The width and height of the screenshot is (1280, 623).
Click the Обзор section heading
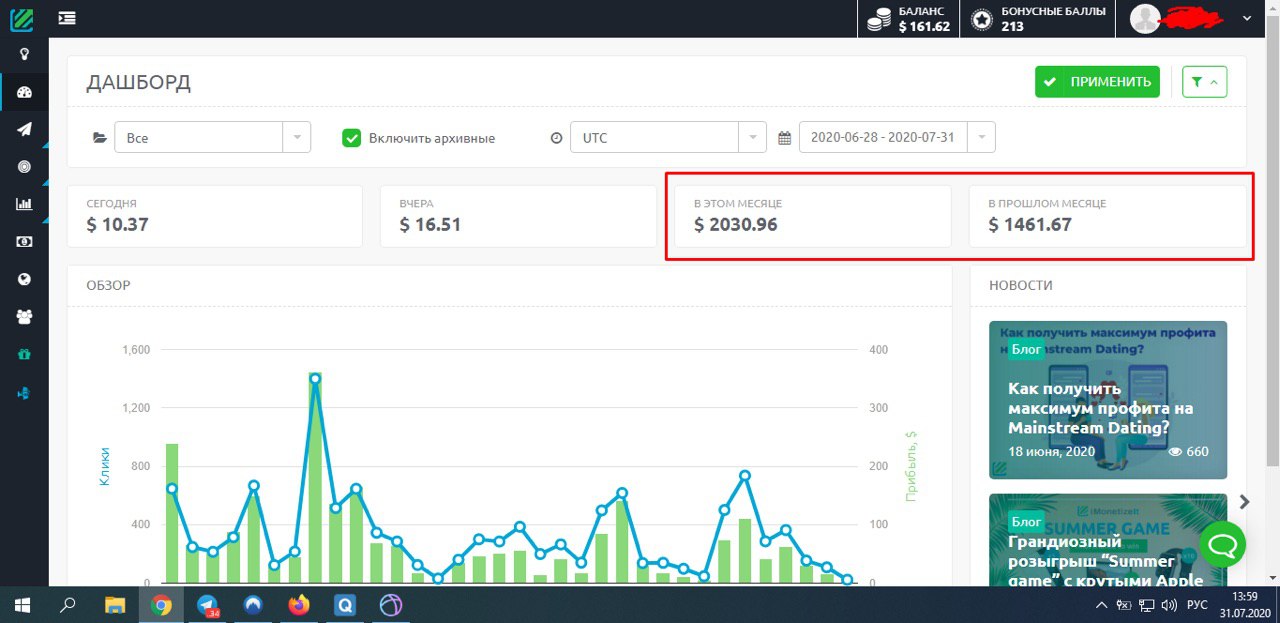tap(108, 285)
